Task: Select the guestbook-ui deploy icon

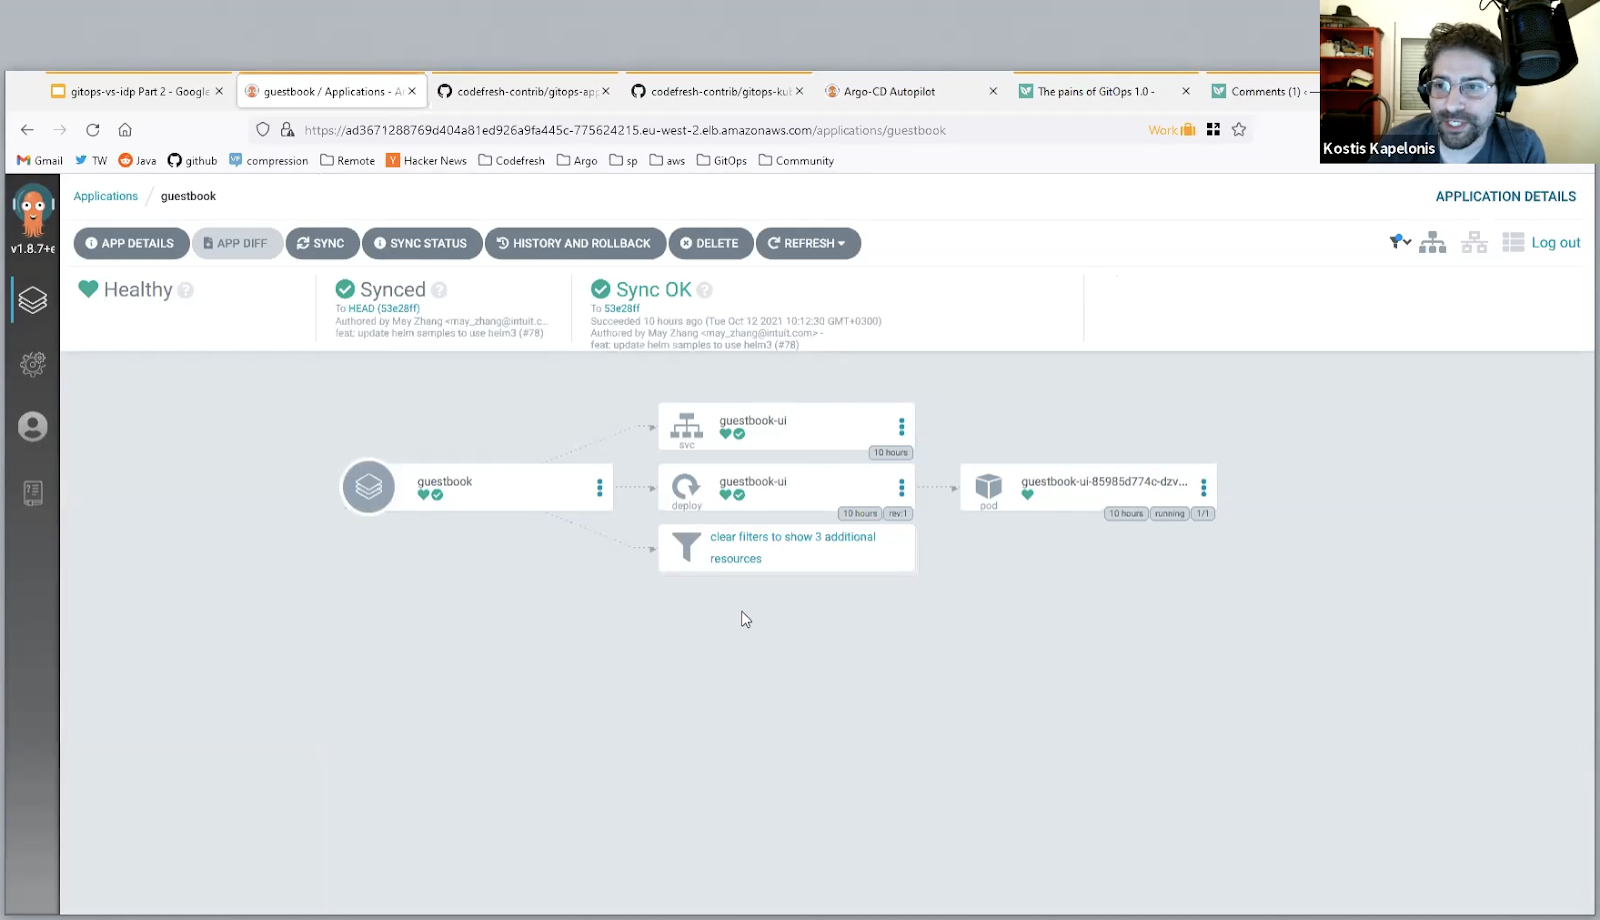Action: point(686,486)
